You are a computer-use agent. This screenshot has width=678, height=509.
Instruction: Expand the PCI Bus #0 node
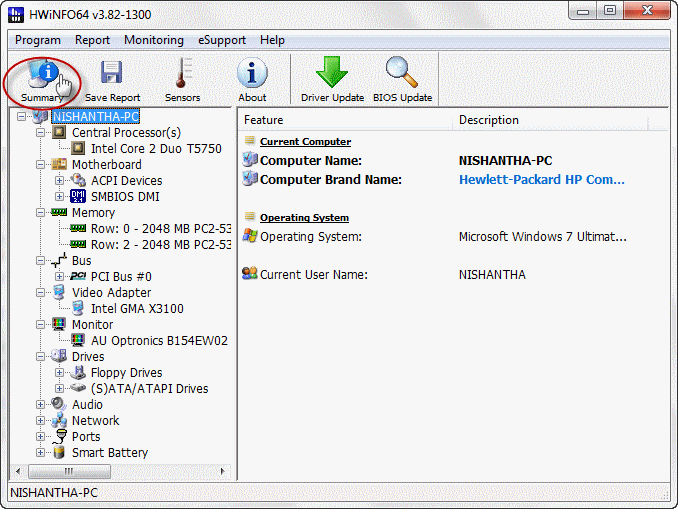59,276
